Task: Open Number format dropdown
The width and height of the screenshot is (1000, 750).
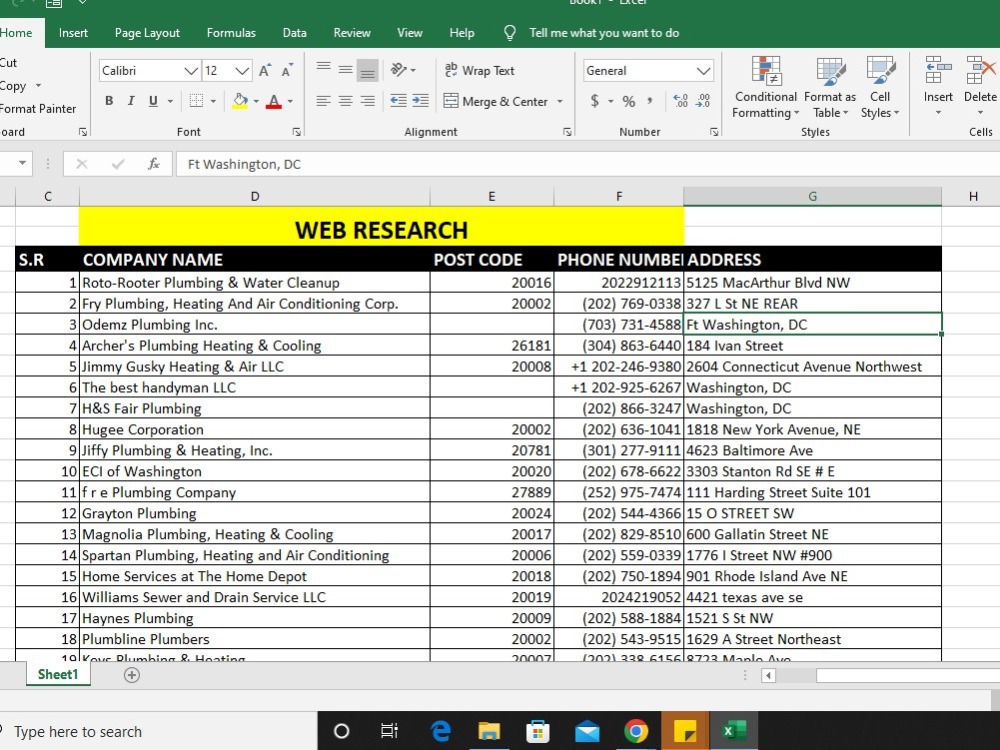Action: tap(703, 71)
